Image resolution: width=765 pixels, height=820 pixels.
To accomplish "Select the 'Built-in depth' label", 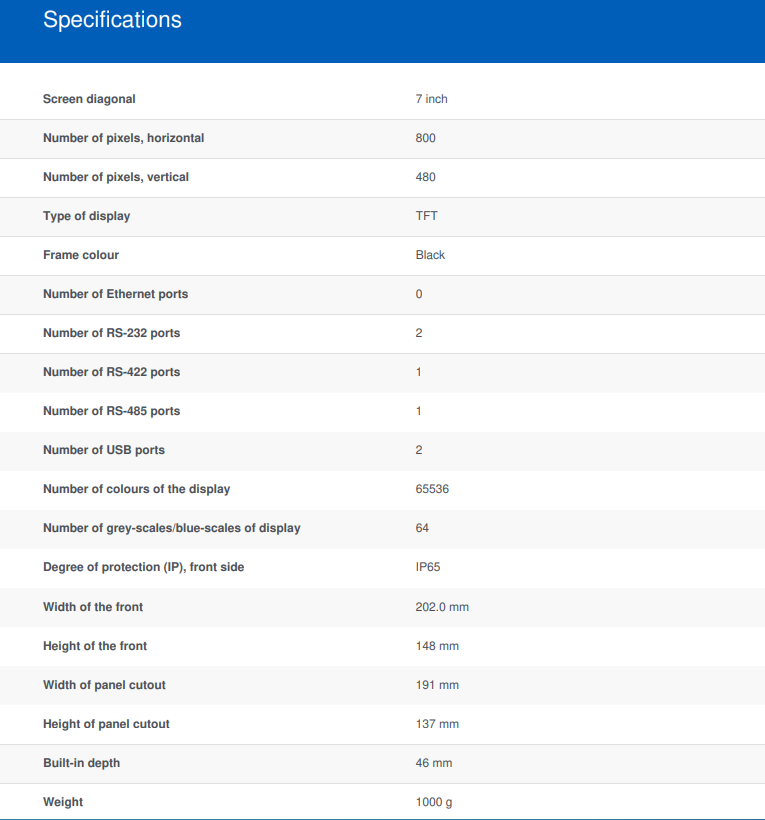I will click(82, 763).
